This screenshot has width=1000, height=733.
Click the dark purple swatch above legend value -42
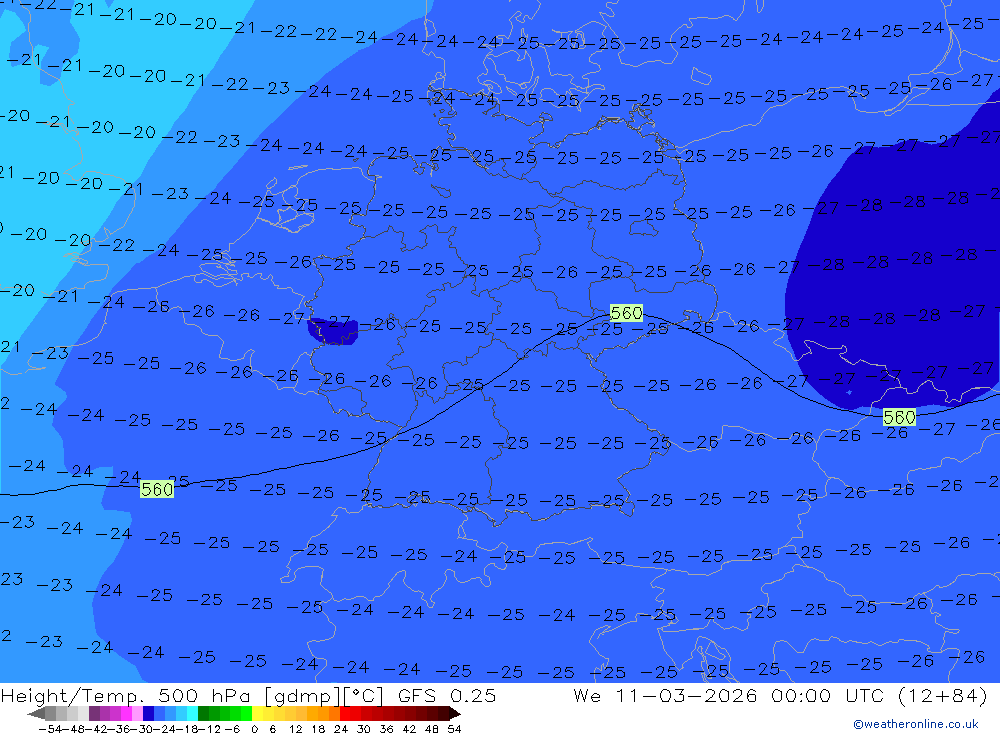[94, 713]
